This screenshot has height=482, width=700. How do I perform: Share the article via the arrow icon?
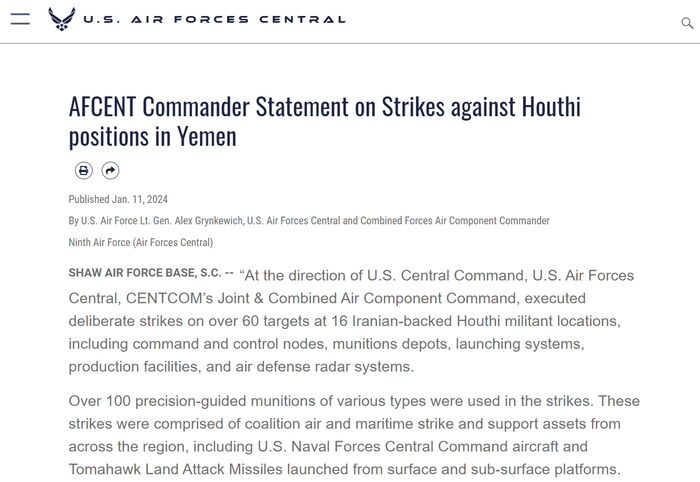(110, 171)
